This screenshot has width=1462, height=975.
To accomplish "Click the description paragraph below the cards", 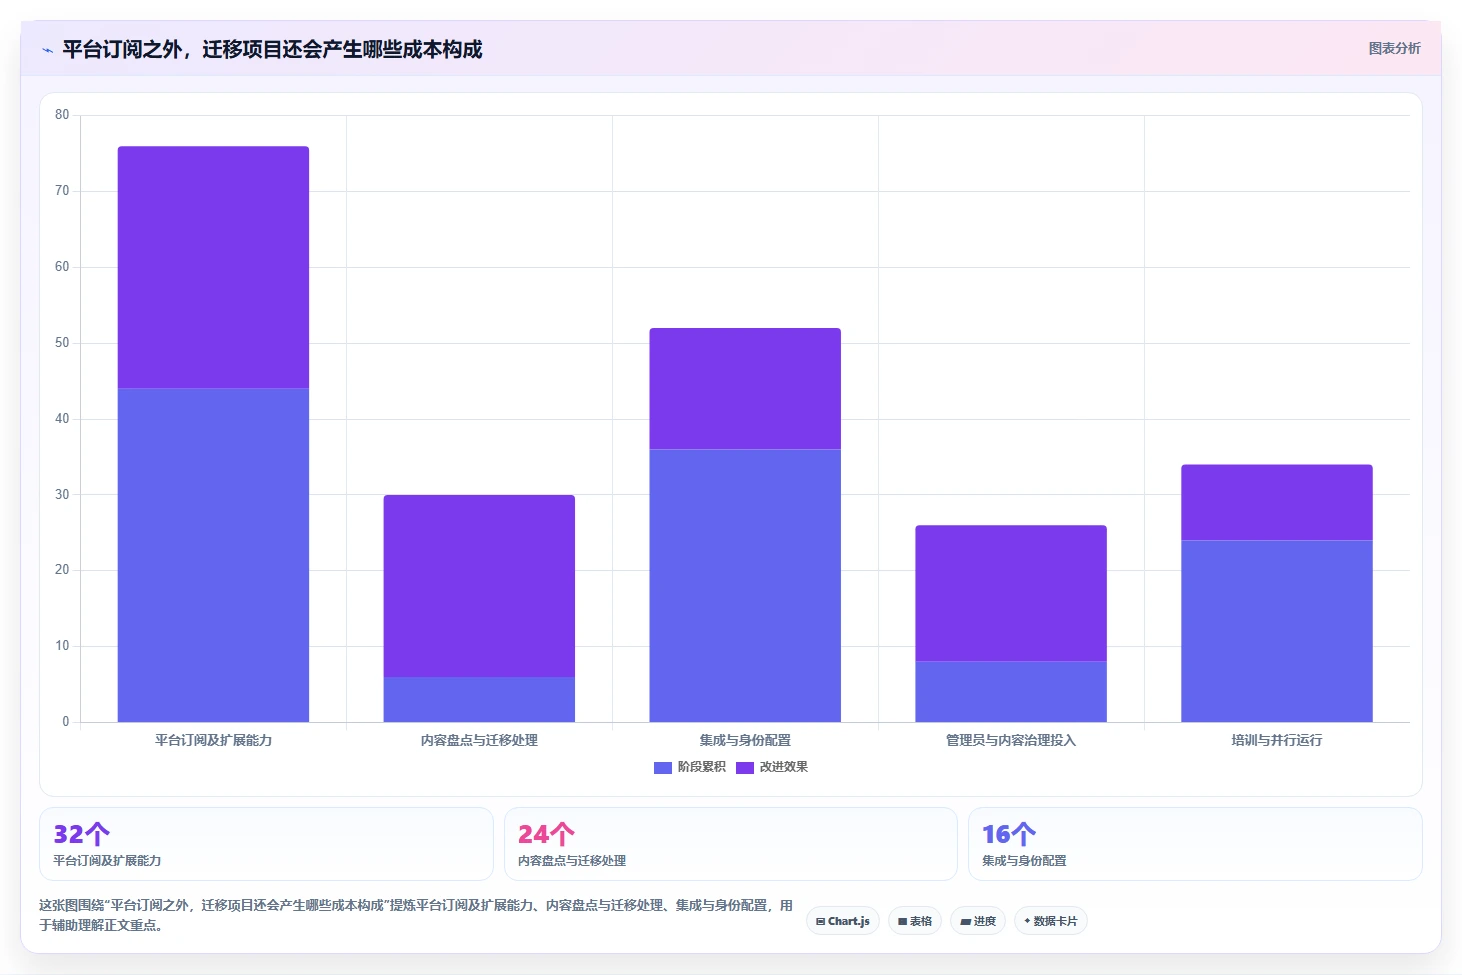I will [416, 915].
